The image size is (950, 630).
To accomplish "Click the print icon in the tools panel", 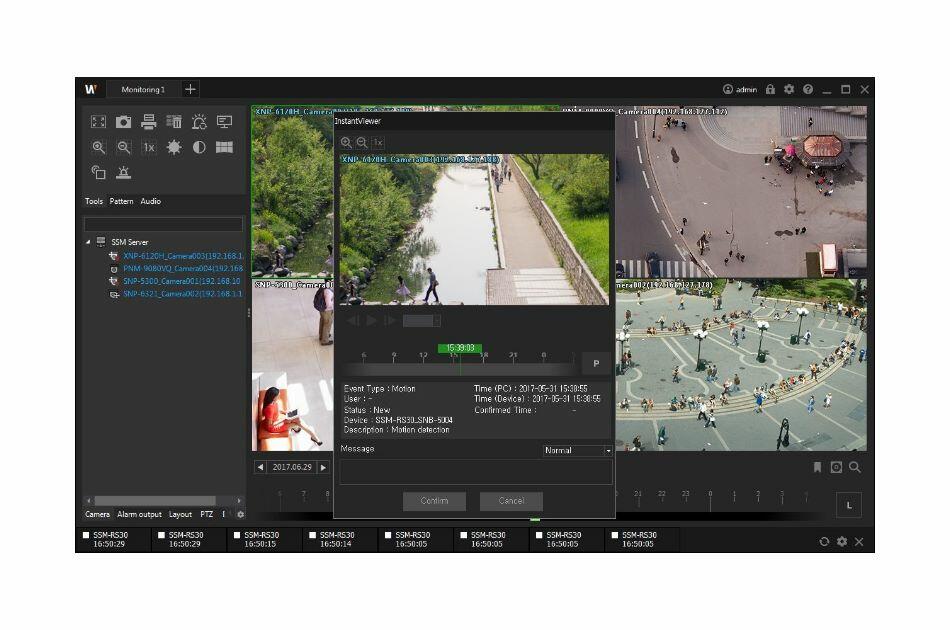I will pos(148,122).
